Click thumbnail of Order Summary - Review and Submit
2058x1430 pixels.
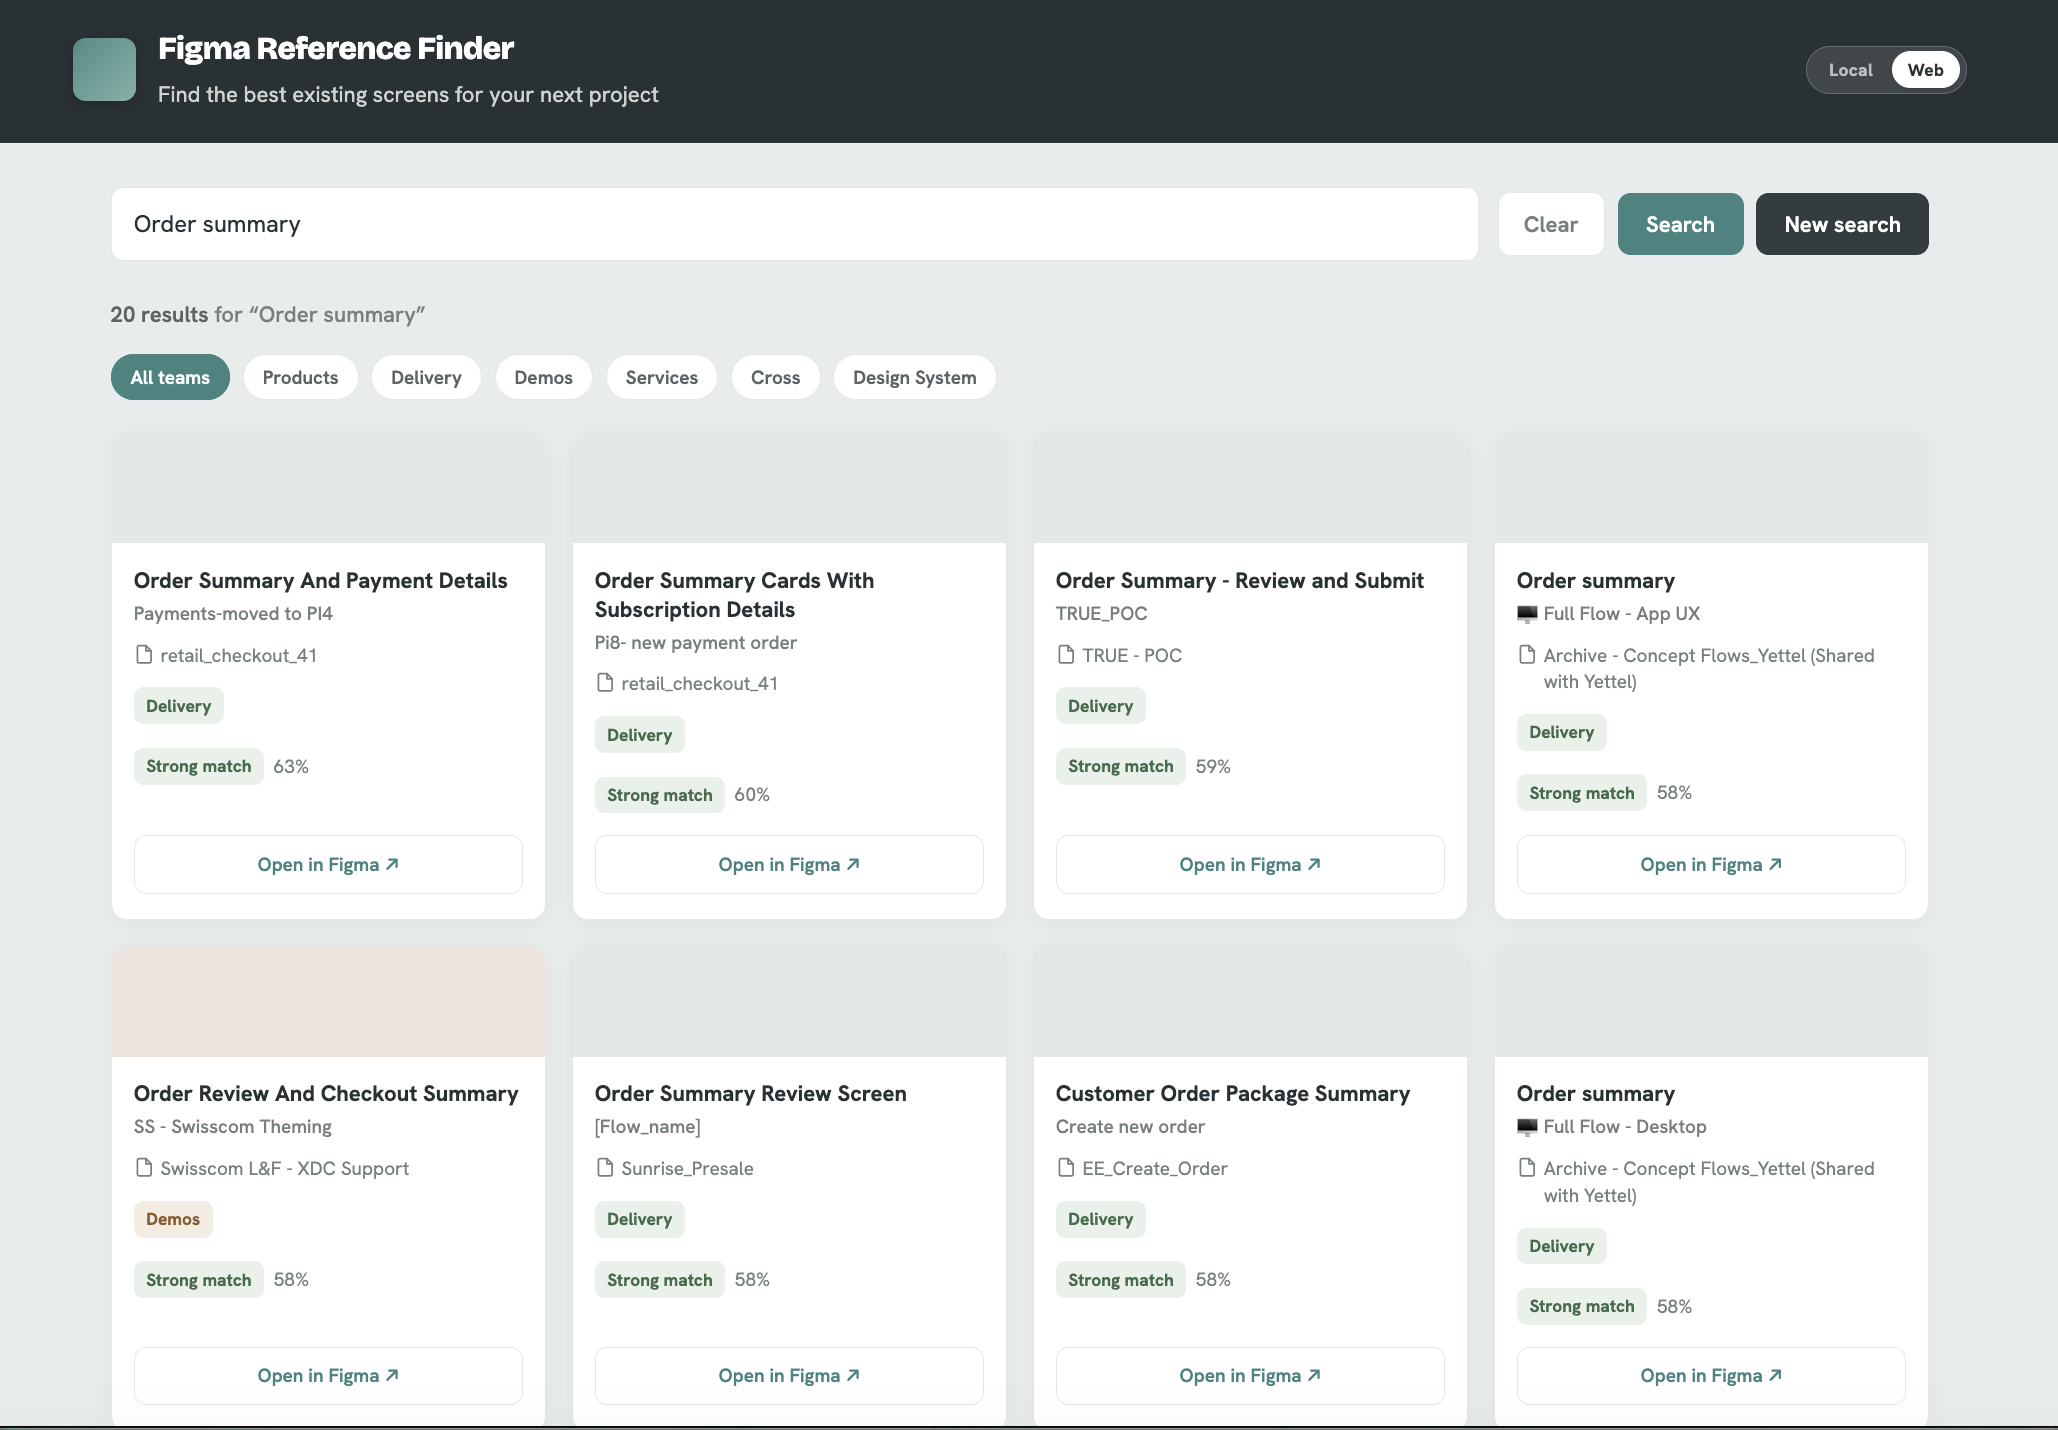(x=1250, y=487)
